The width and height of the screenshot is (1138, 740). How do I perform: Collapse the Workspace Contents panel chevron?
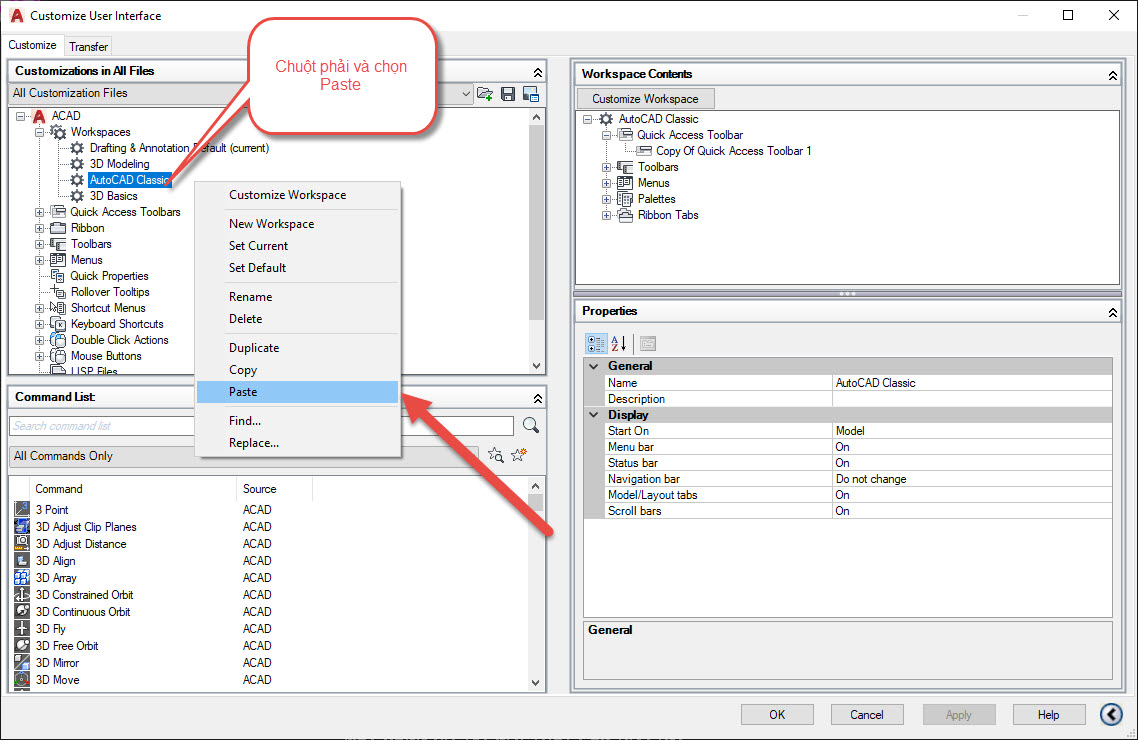[1112, 75]
